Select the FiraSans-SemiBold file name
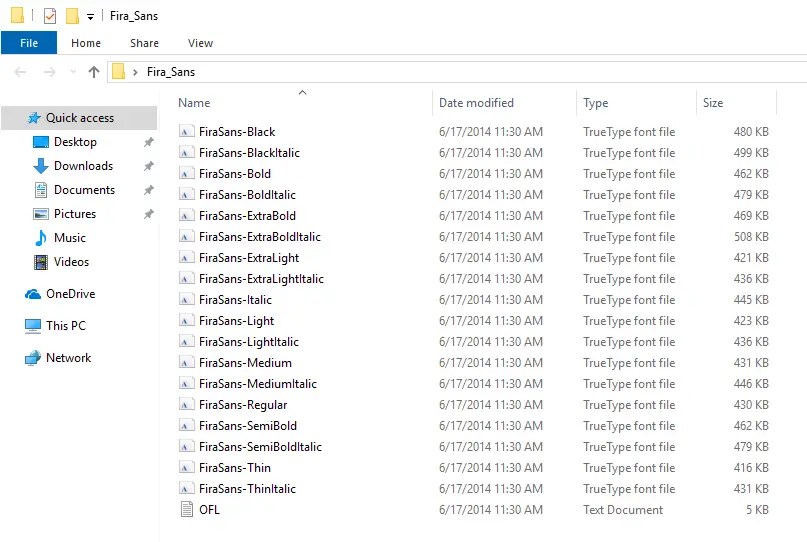Screen dimensions: 807x542 (x=248, y=426)
